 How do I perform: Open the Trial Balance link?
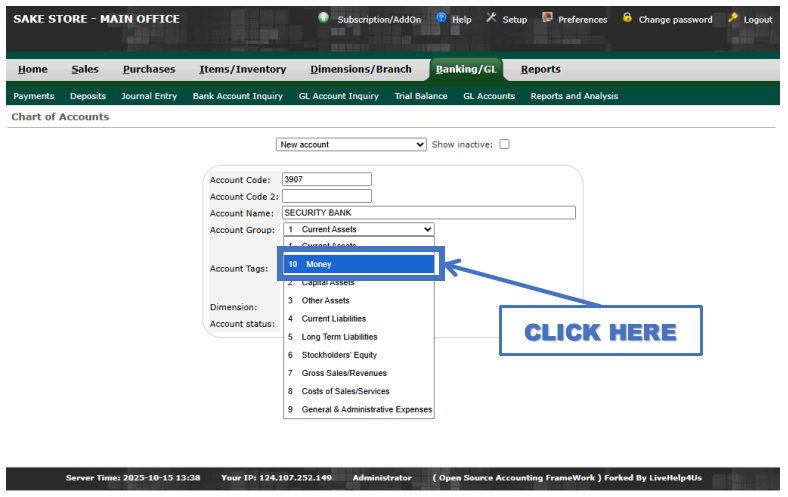tap(421, 96)
